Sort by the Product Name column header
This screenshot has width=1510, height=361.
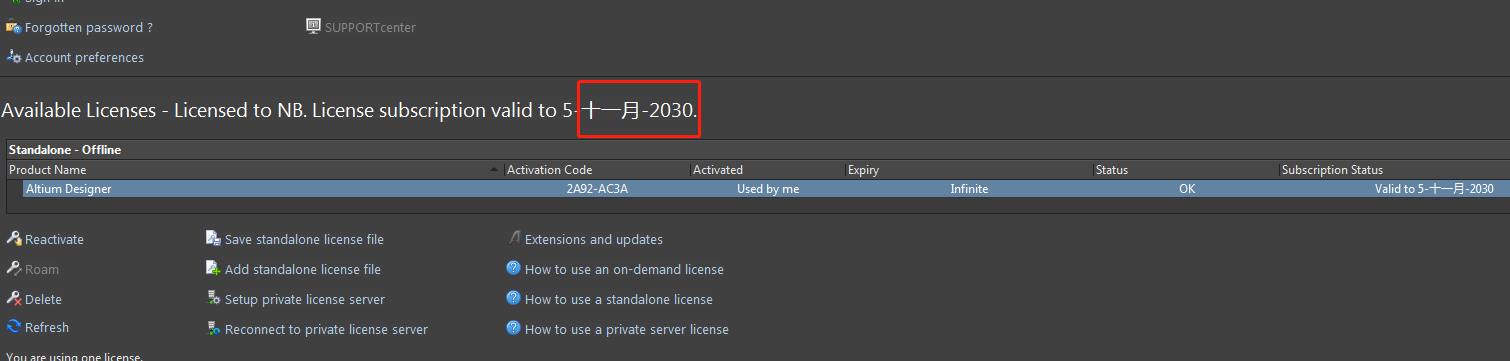pyautogui.click(x=255, y=170)
